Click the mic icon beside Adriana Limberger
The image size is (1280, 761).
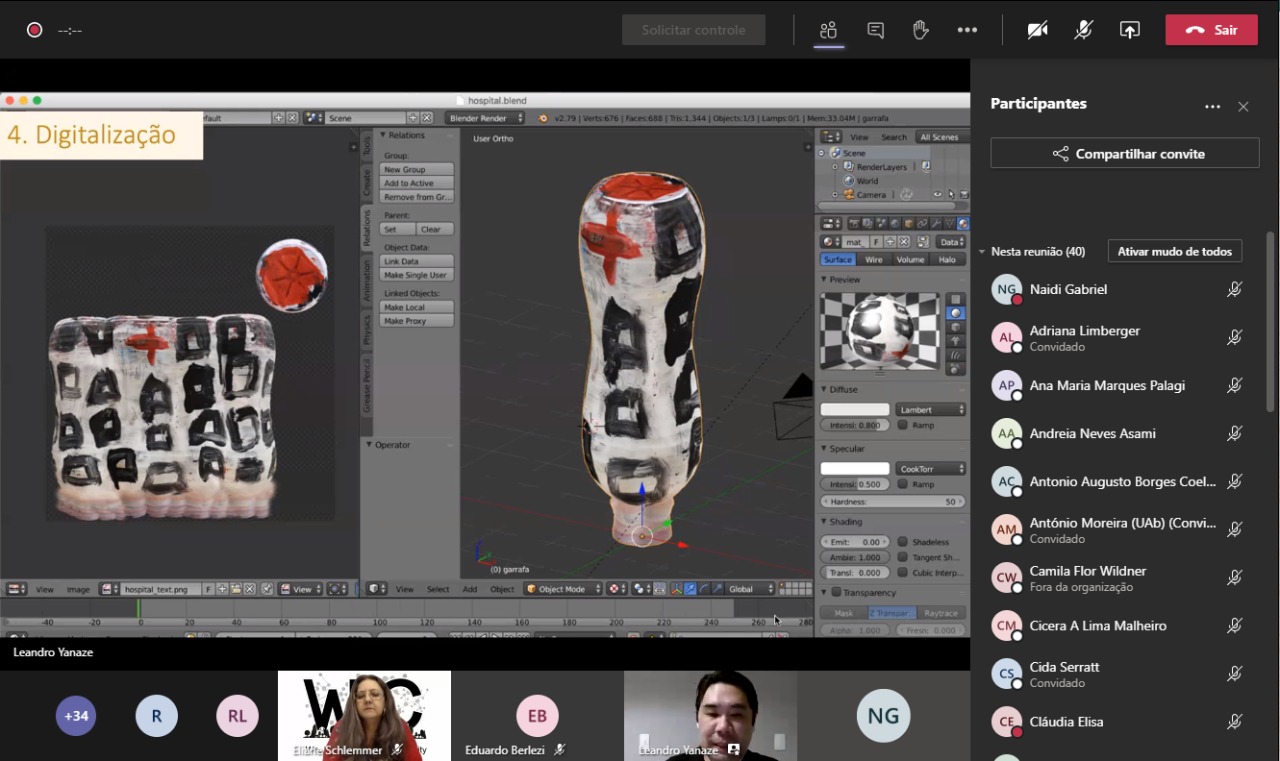[1235, 338]
